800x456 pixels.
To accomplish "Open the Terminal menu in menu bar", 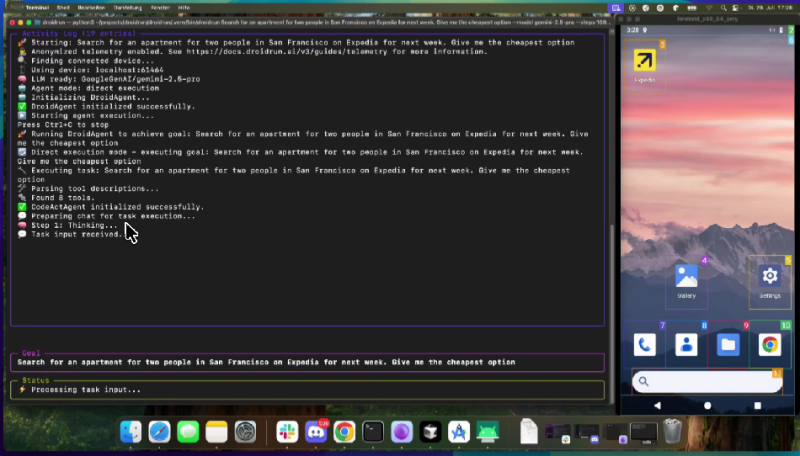I will [x=37, y=7].
